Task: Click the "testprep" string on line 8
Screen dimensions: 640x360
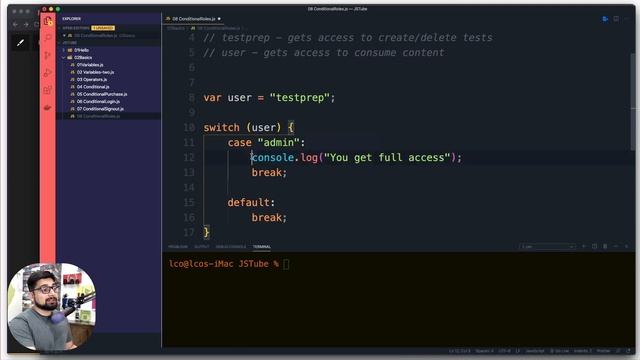Action: pyautogui.click(x=299, y=98)
